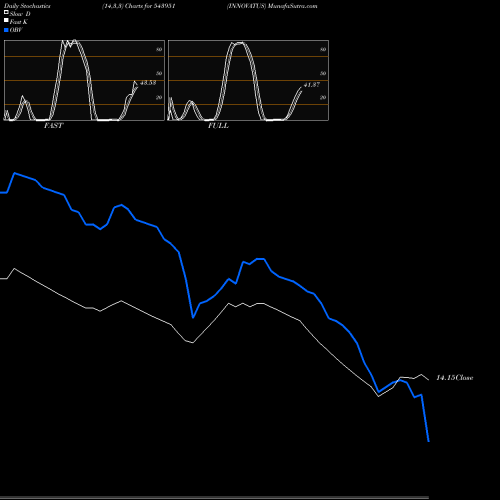The image size is (500, 500).
Task: Click the Fast K legend swatch
Action: click(x=6, y=21)
